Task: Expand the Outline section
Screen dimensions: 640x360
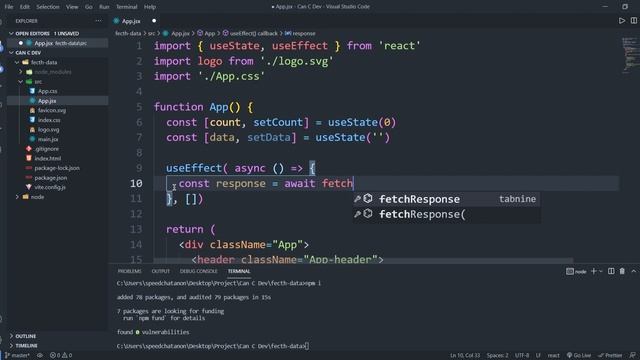Action: [x=25, y=336]
